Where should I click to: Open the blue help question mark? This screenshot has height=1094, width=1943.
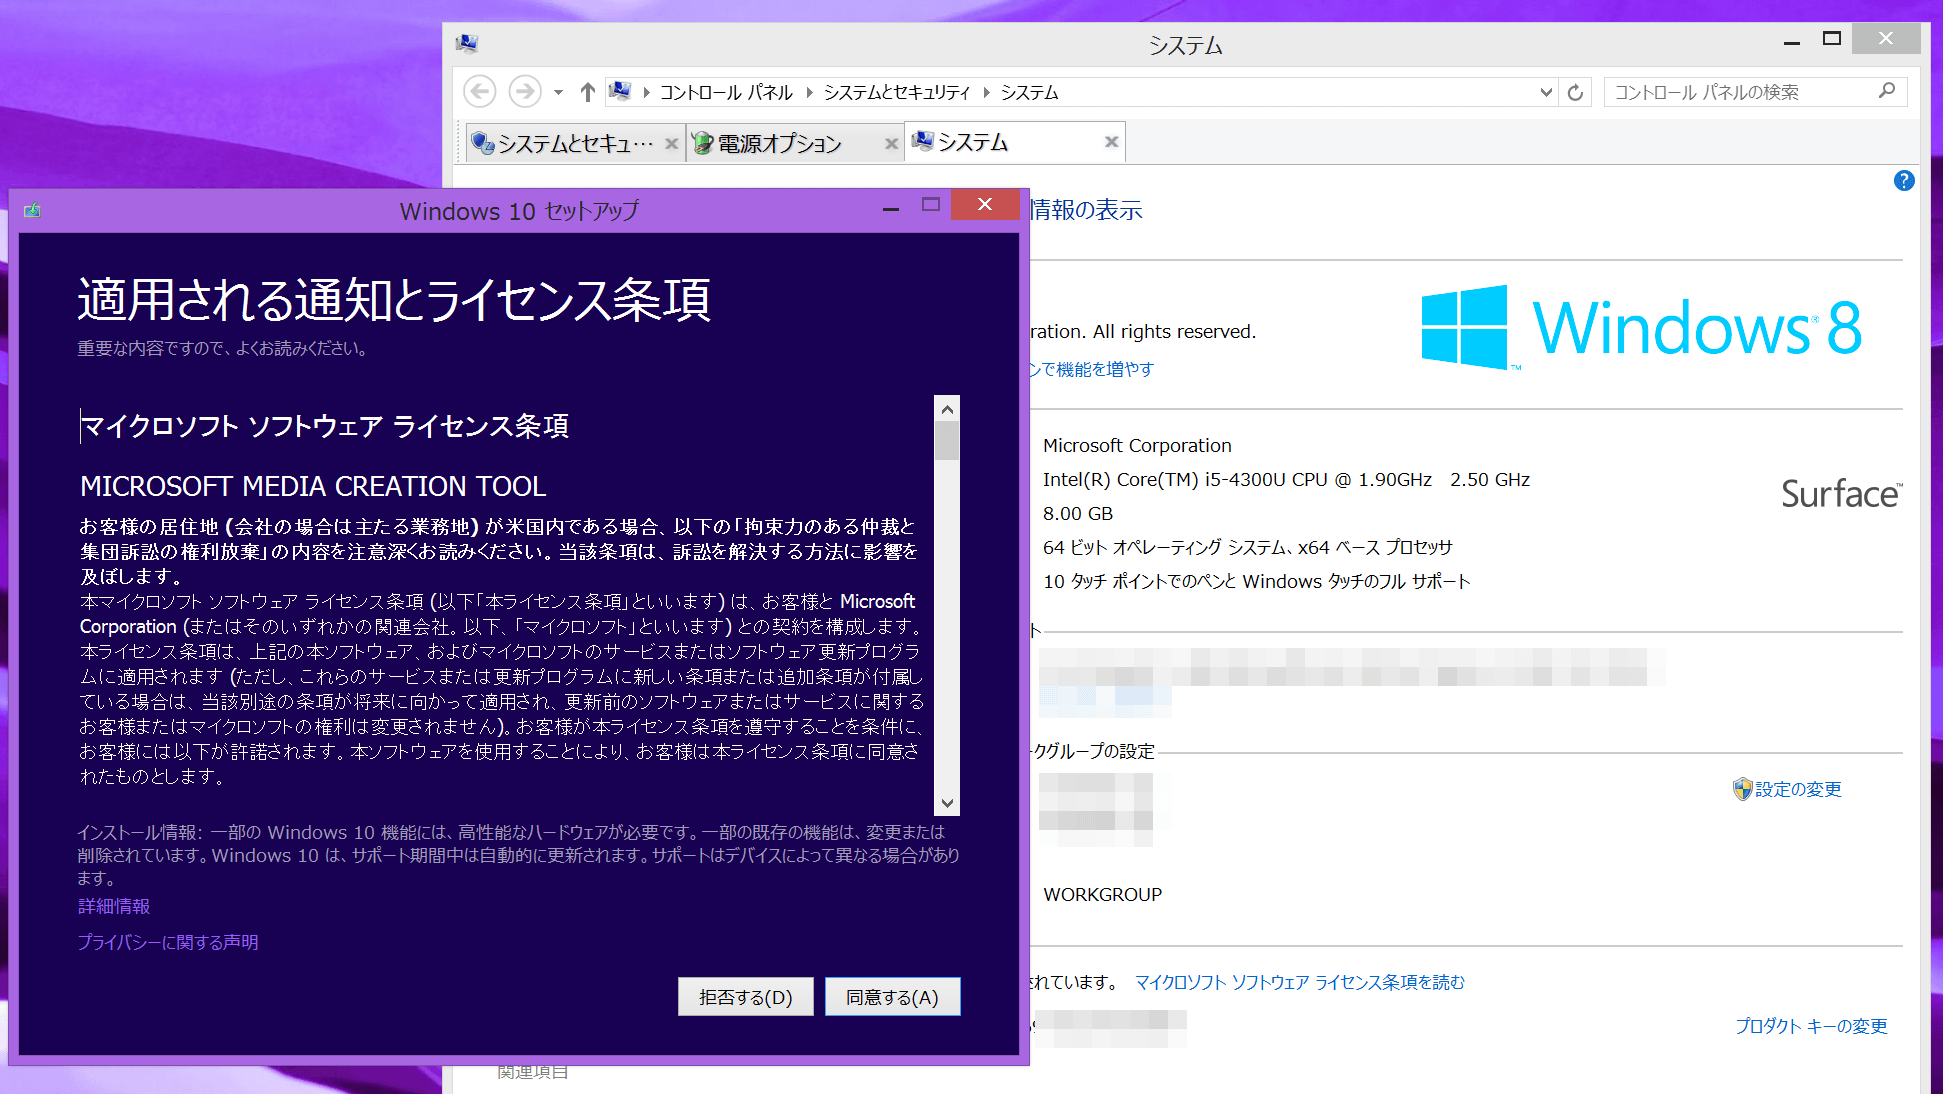point(1903,181)
